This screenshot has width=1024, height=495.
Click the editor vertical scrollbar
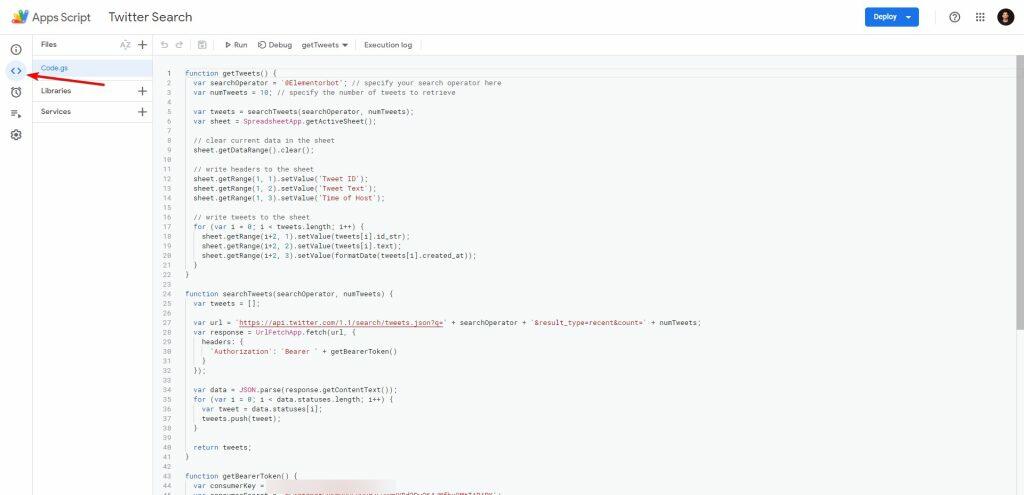tap(1020, 193)
